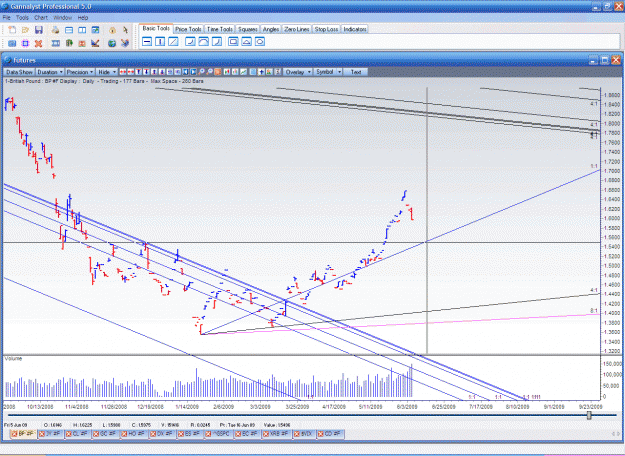Open the Help menu
625x456 pixels.
click(83, 18)
